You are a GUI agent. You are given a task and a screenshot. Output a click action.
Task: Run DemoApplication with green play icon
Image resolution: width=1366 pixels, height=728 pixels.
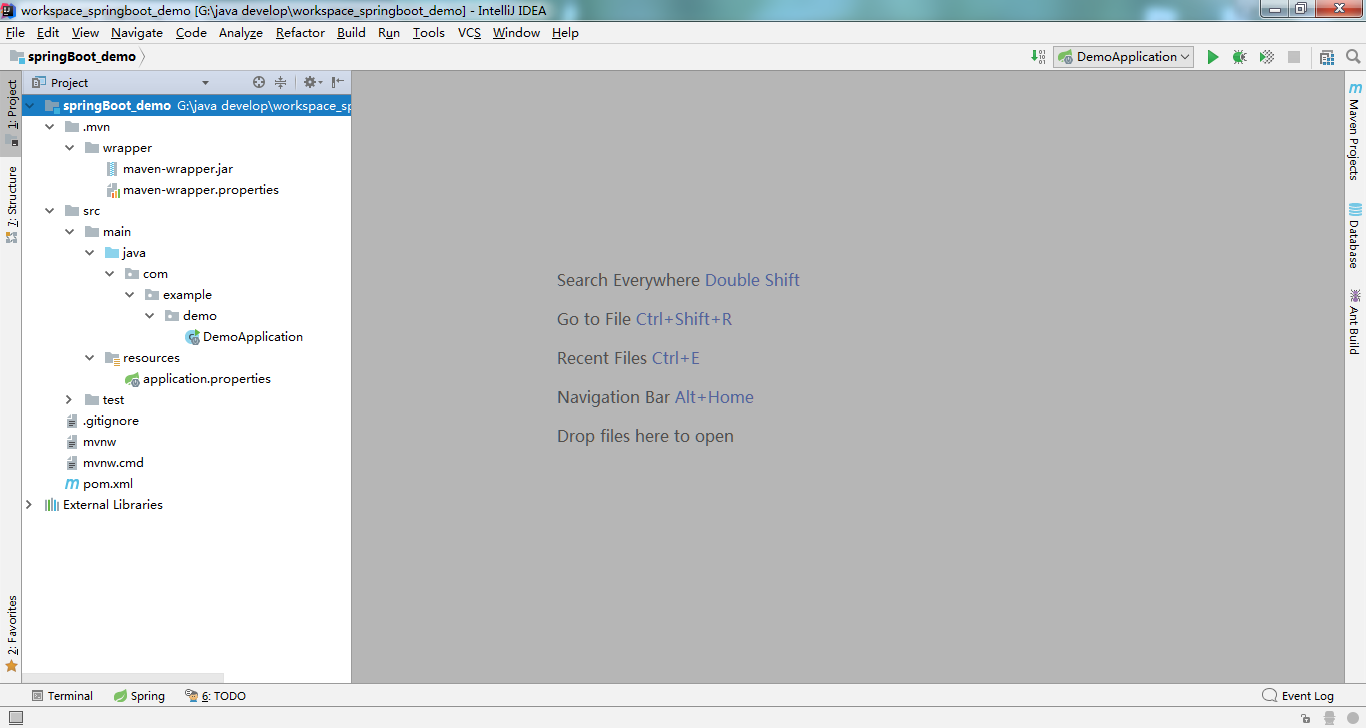point(1213,57)
